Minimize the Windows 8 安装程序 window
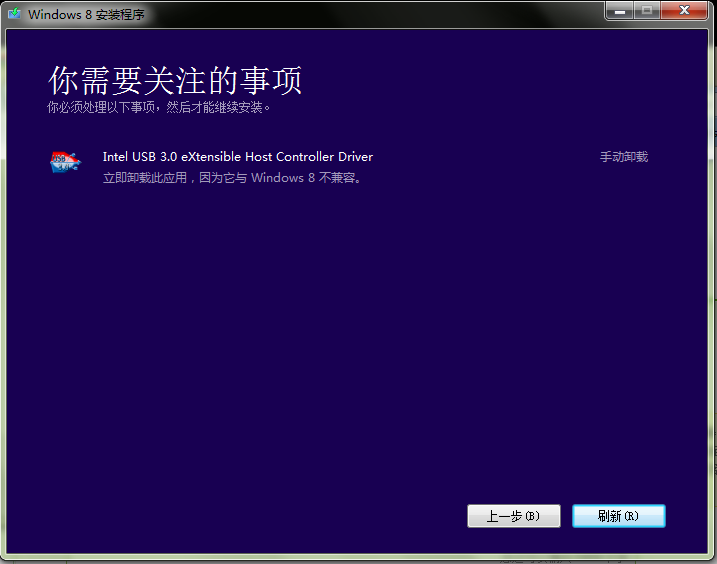The height and width of the screenshot is (564, 717). coord(620,11)
